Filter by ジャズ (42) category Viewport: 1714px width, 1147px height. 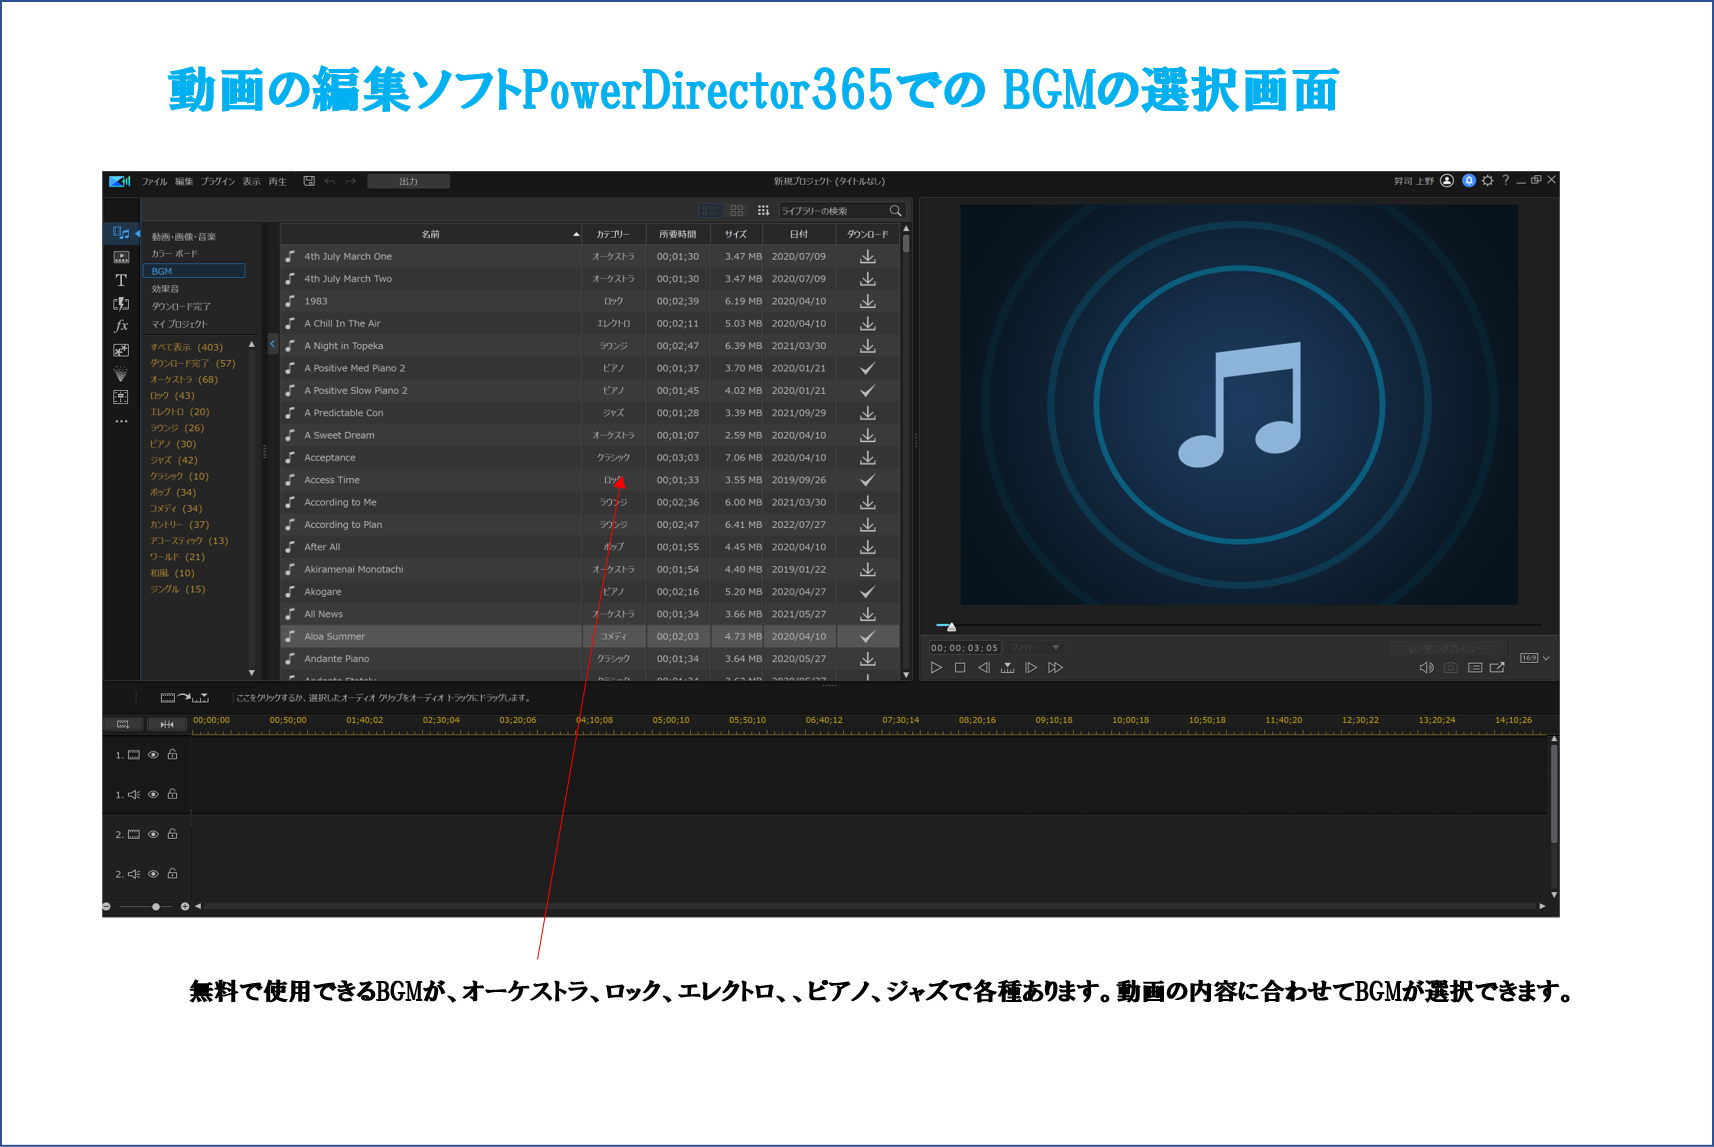174,460
